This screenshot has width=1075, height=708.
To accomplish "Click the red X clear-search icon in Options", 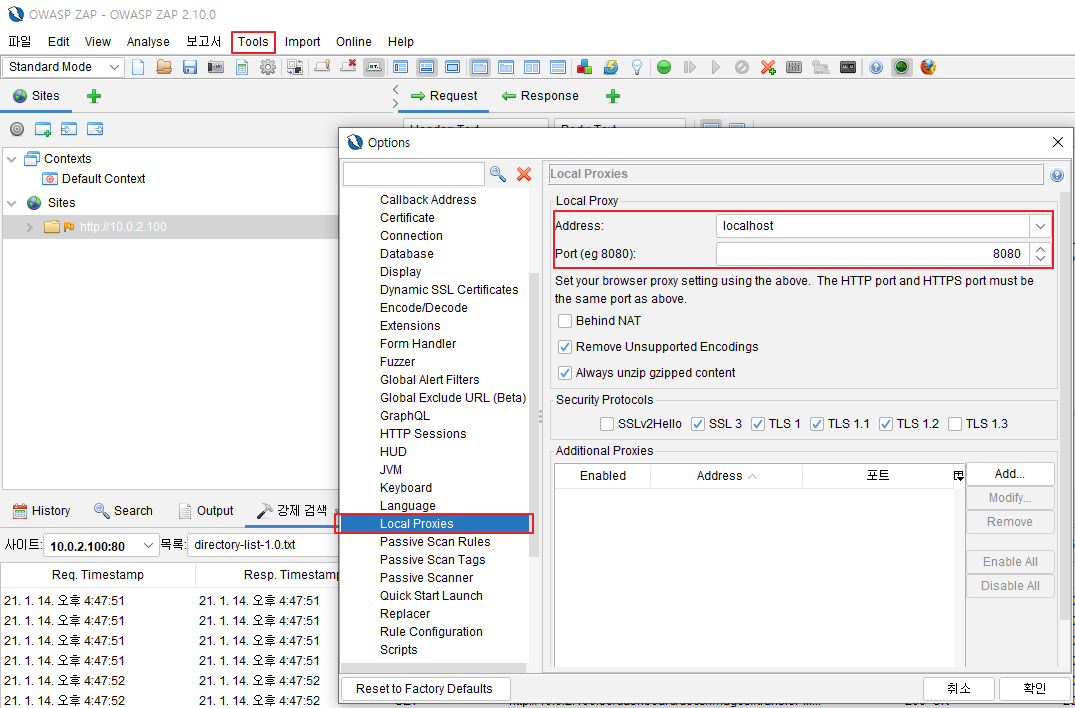I will pyautogui.click(x=524, y=174).
